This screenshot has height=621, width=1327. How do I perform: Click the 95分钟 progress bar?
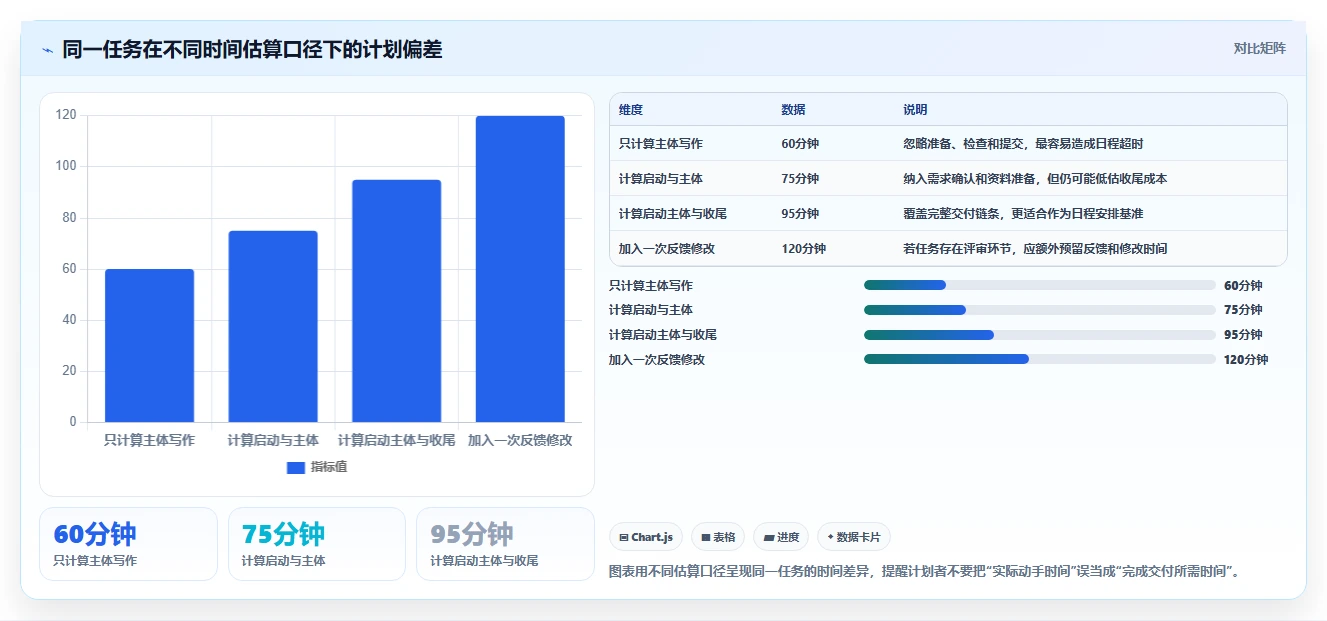point(1040,335)
